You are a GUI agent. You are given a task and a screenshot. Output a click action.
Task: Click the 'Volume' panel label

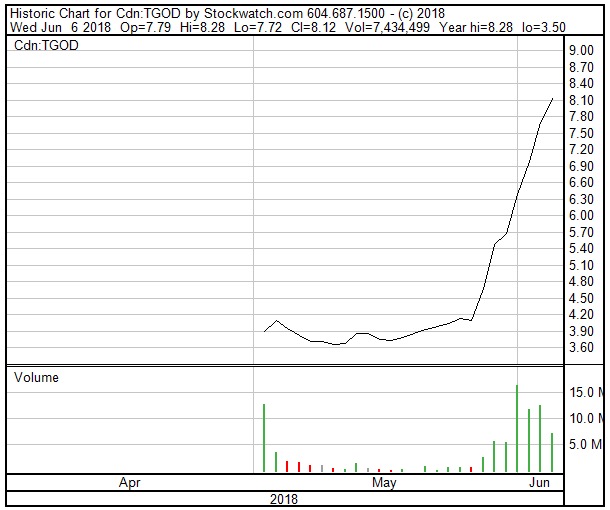point(36,377)
